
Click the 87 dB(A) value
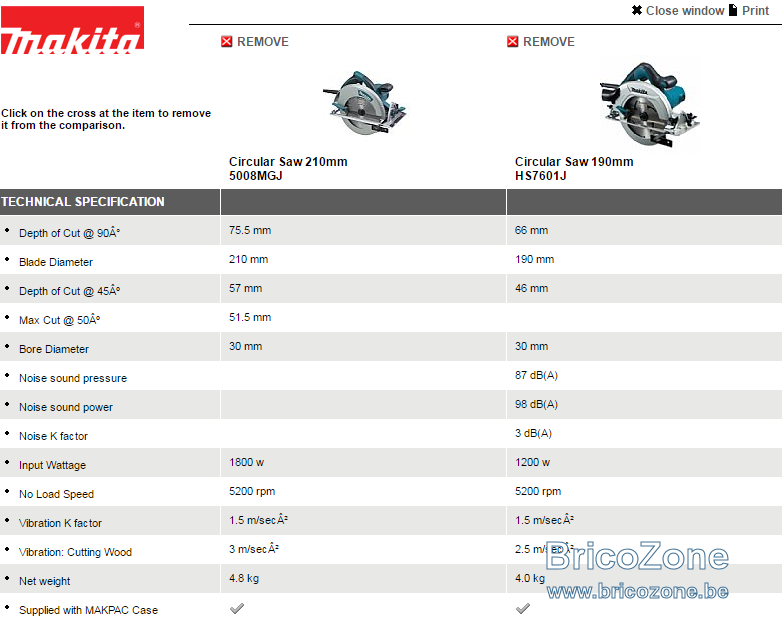click(536, 375)
